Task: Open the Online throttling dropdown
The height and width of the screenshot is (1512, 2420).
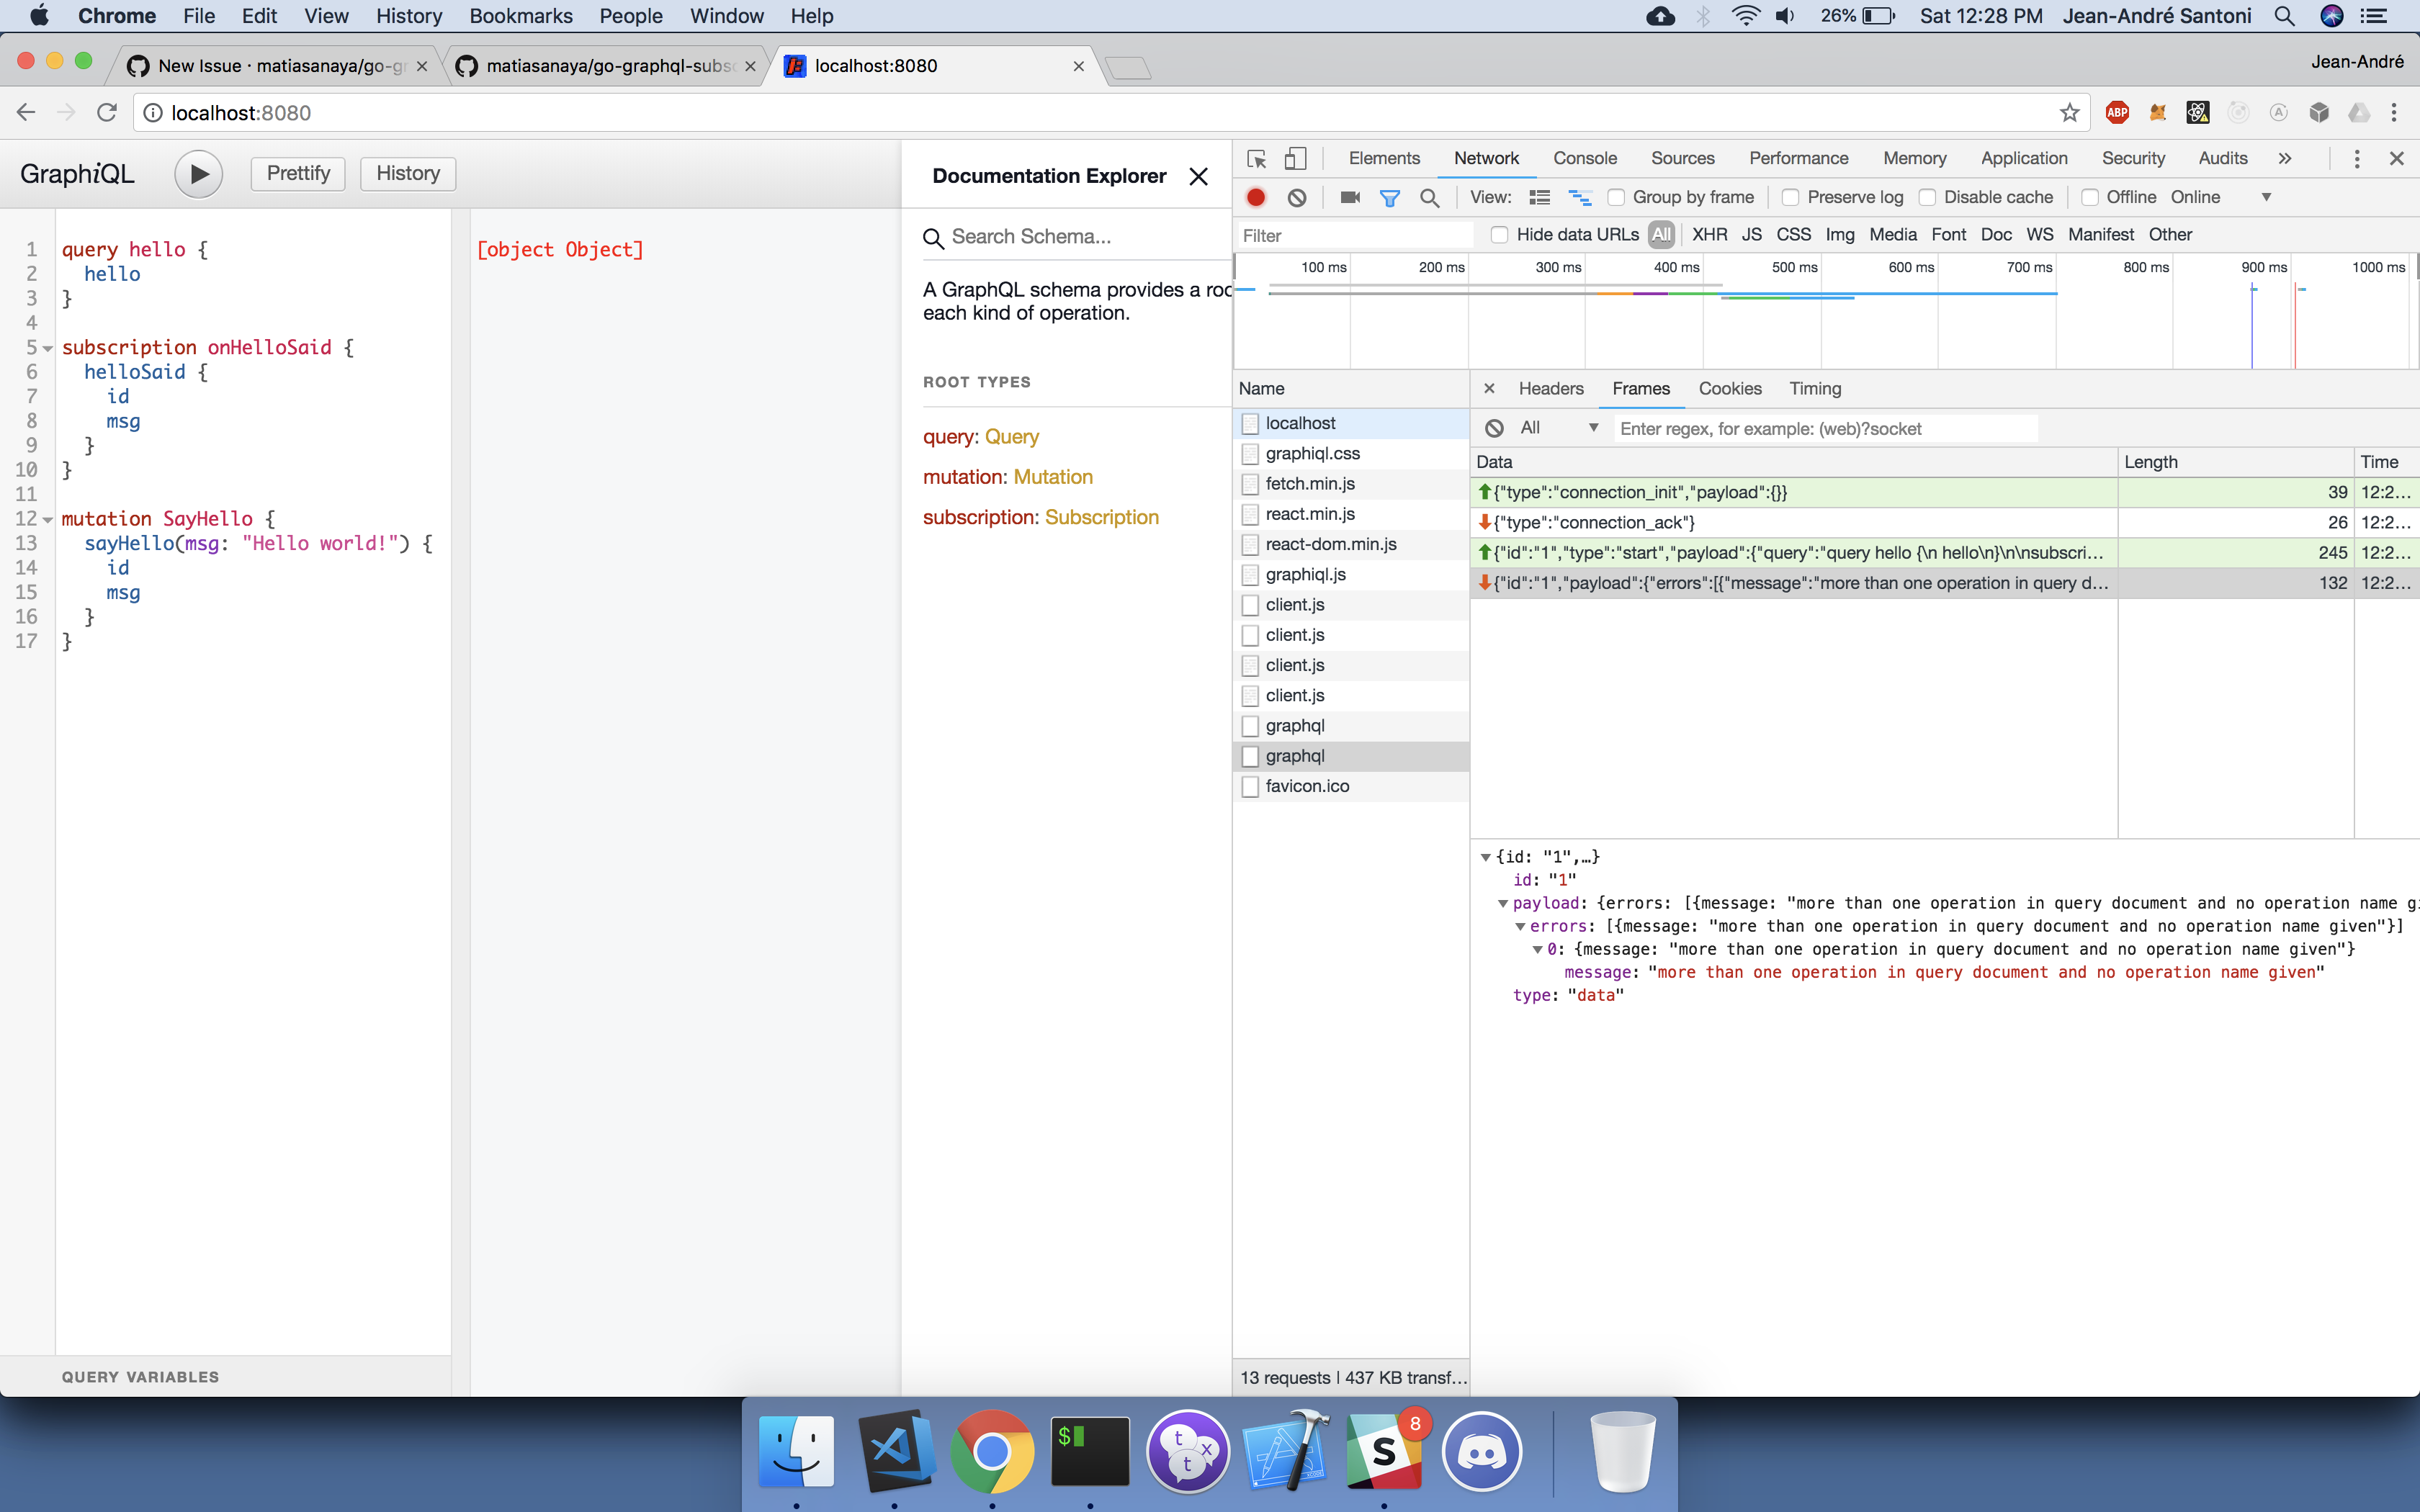Action: tap(2265, 198)
